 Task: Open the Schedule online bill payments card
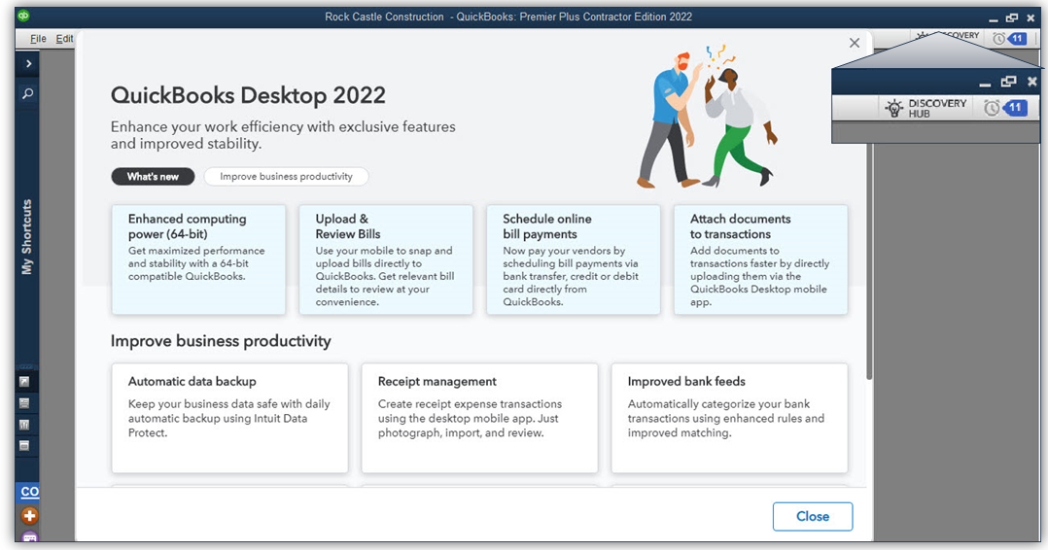(573, 260)
